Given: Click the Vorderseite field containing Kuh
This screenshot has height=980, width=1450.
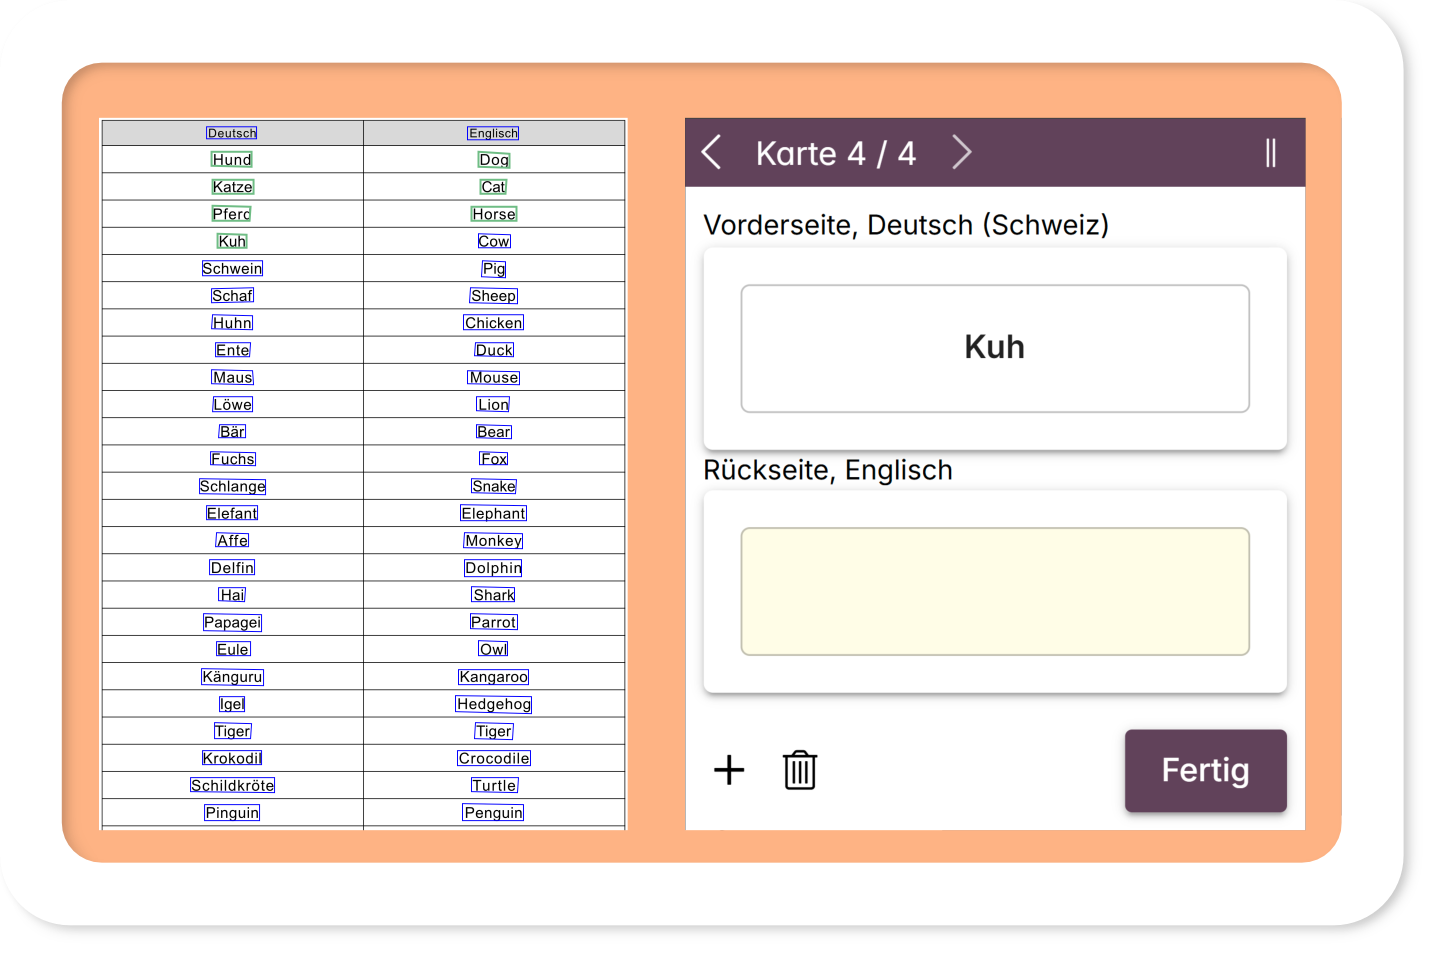Looking at the screenshot, I should point(994,348).
